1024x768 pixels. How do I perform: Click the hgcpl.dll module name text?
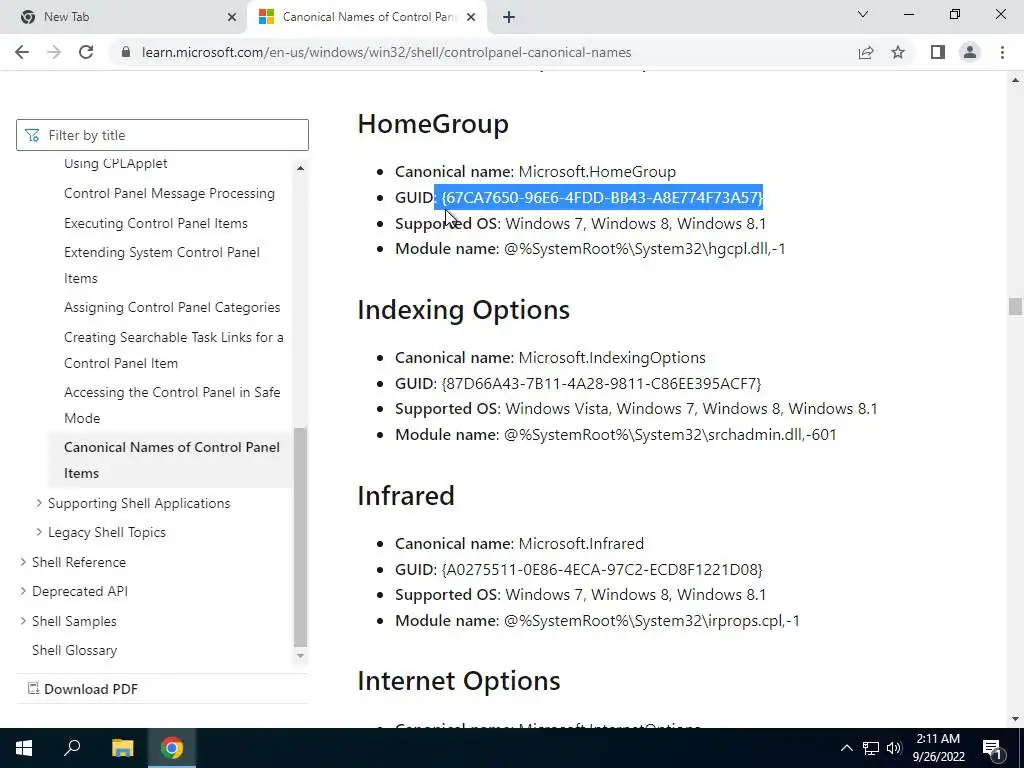(x=645, y=249)
